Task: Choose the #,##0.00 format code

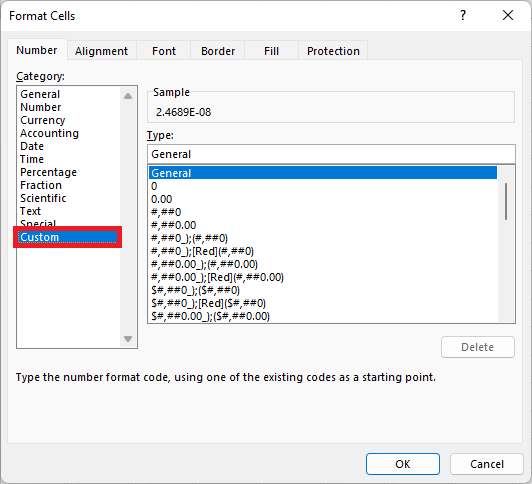Action: click(x=174, y=225)
